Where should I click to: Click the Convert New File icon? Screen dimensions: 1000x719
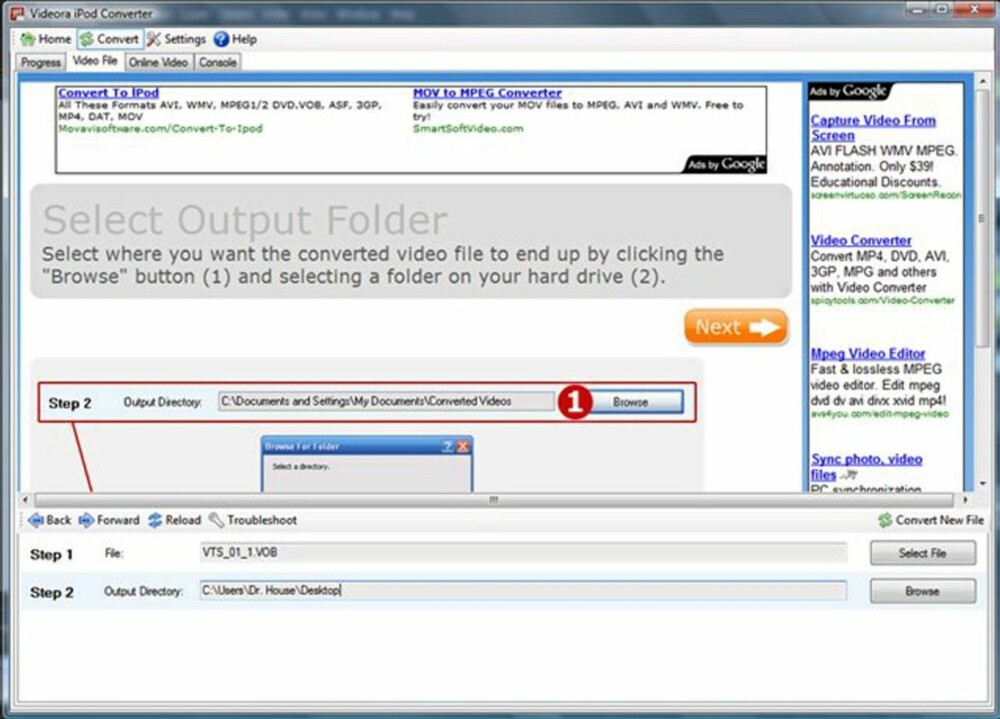point(885,520)
